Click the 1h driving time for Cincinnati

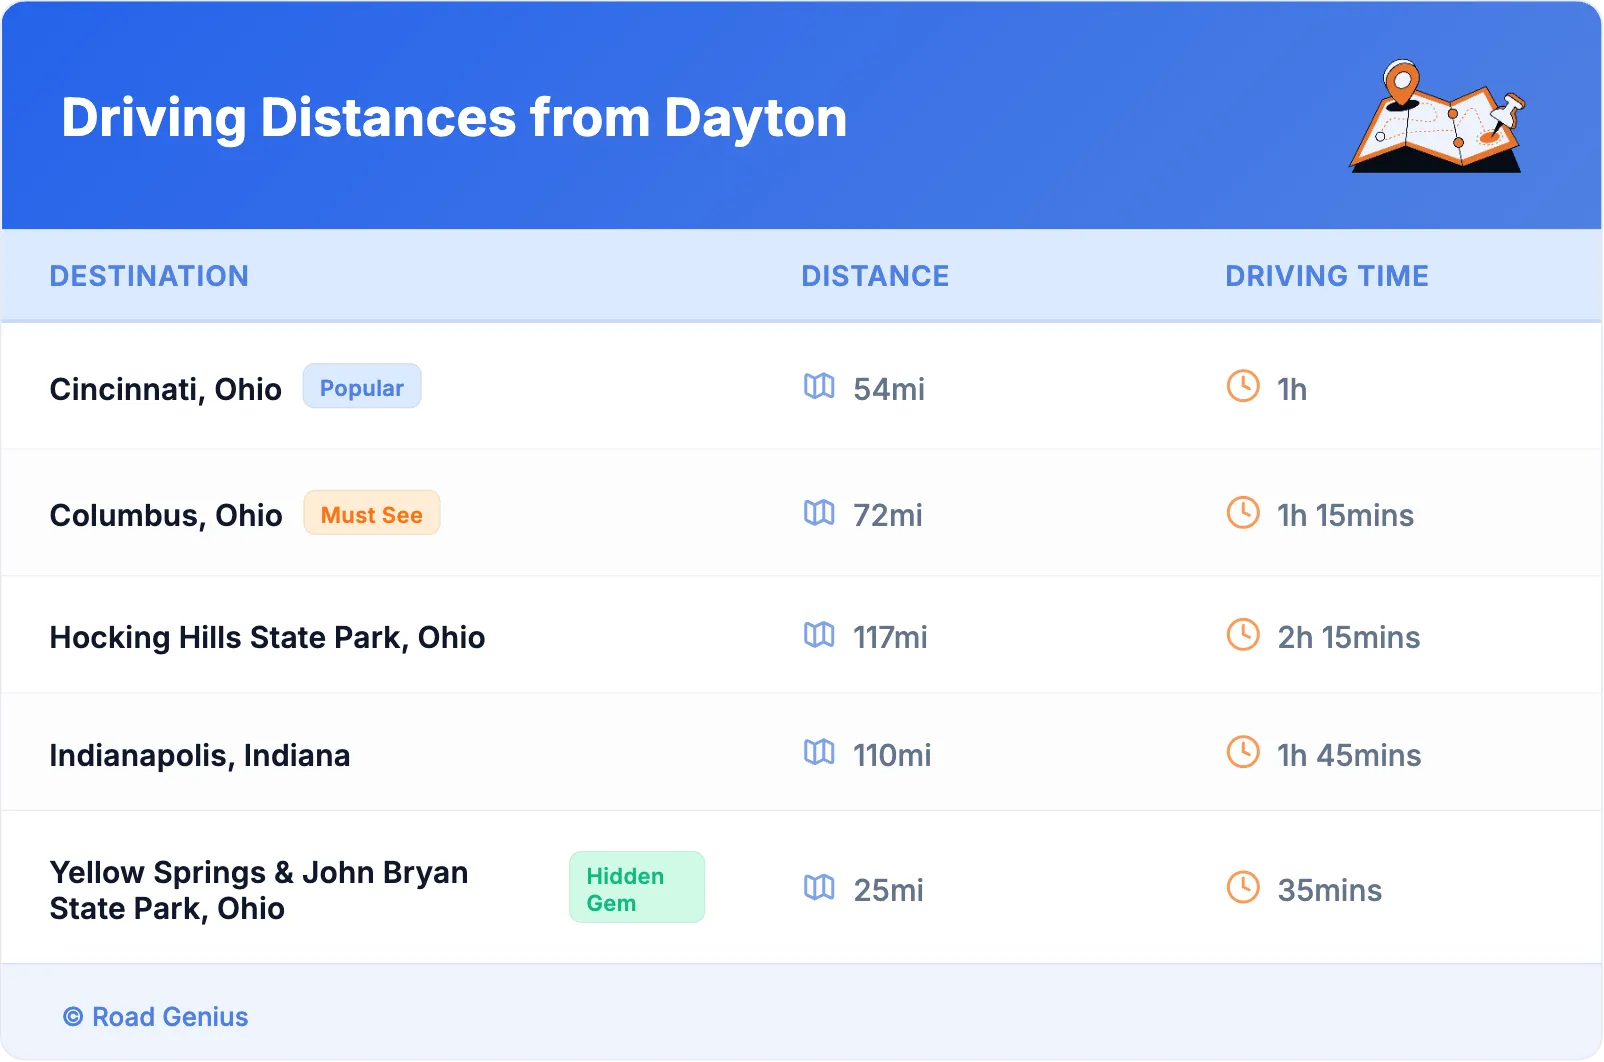[1292, 389]
